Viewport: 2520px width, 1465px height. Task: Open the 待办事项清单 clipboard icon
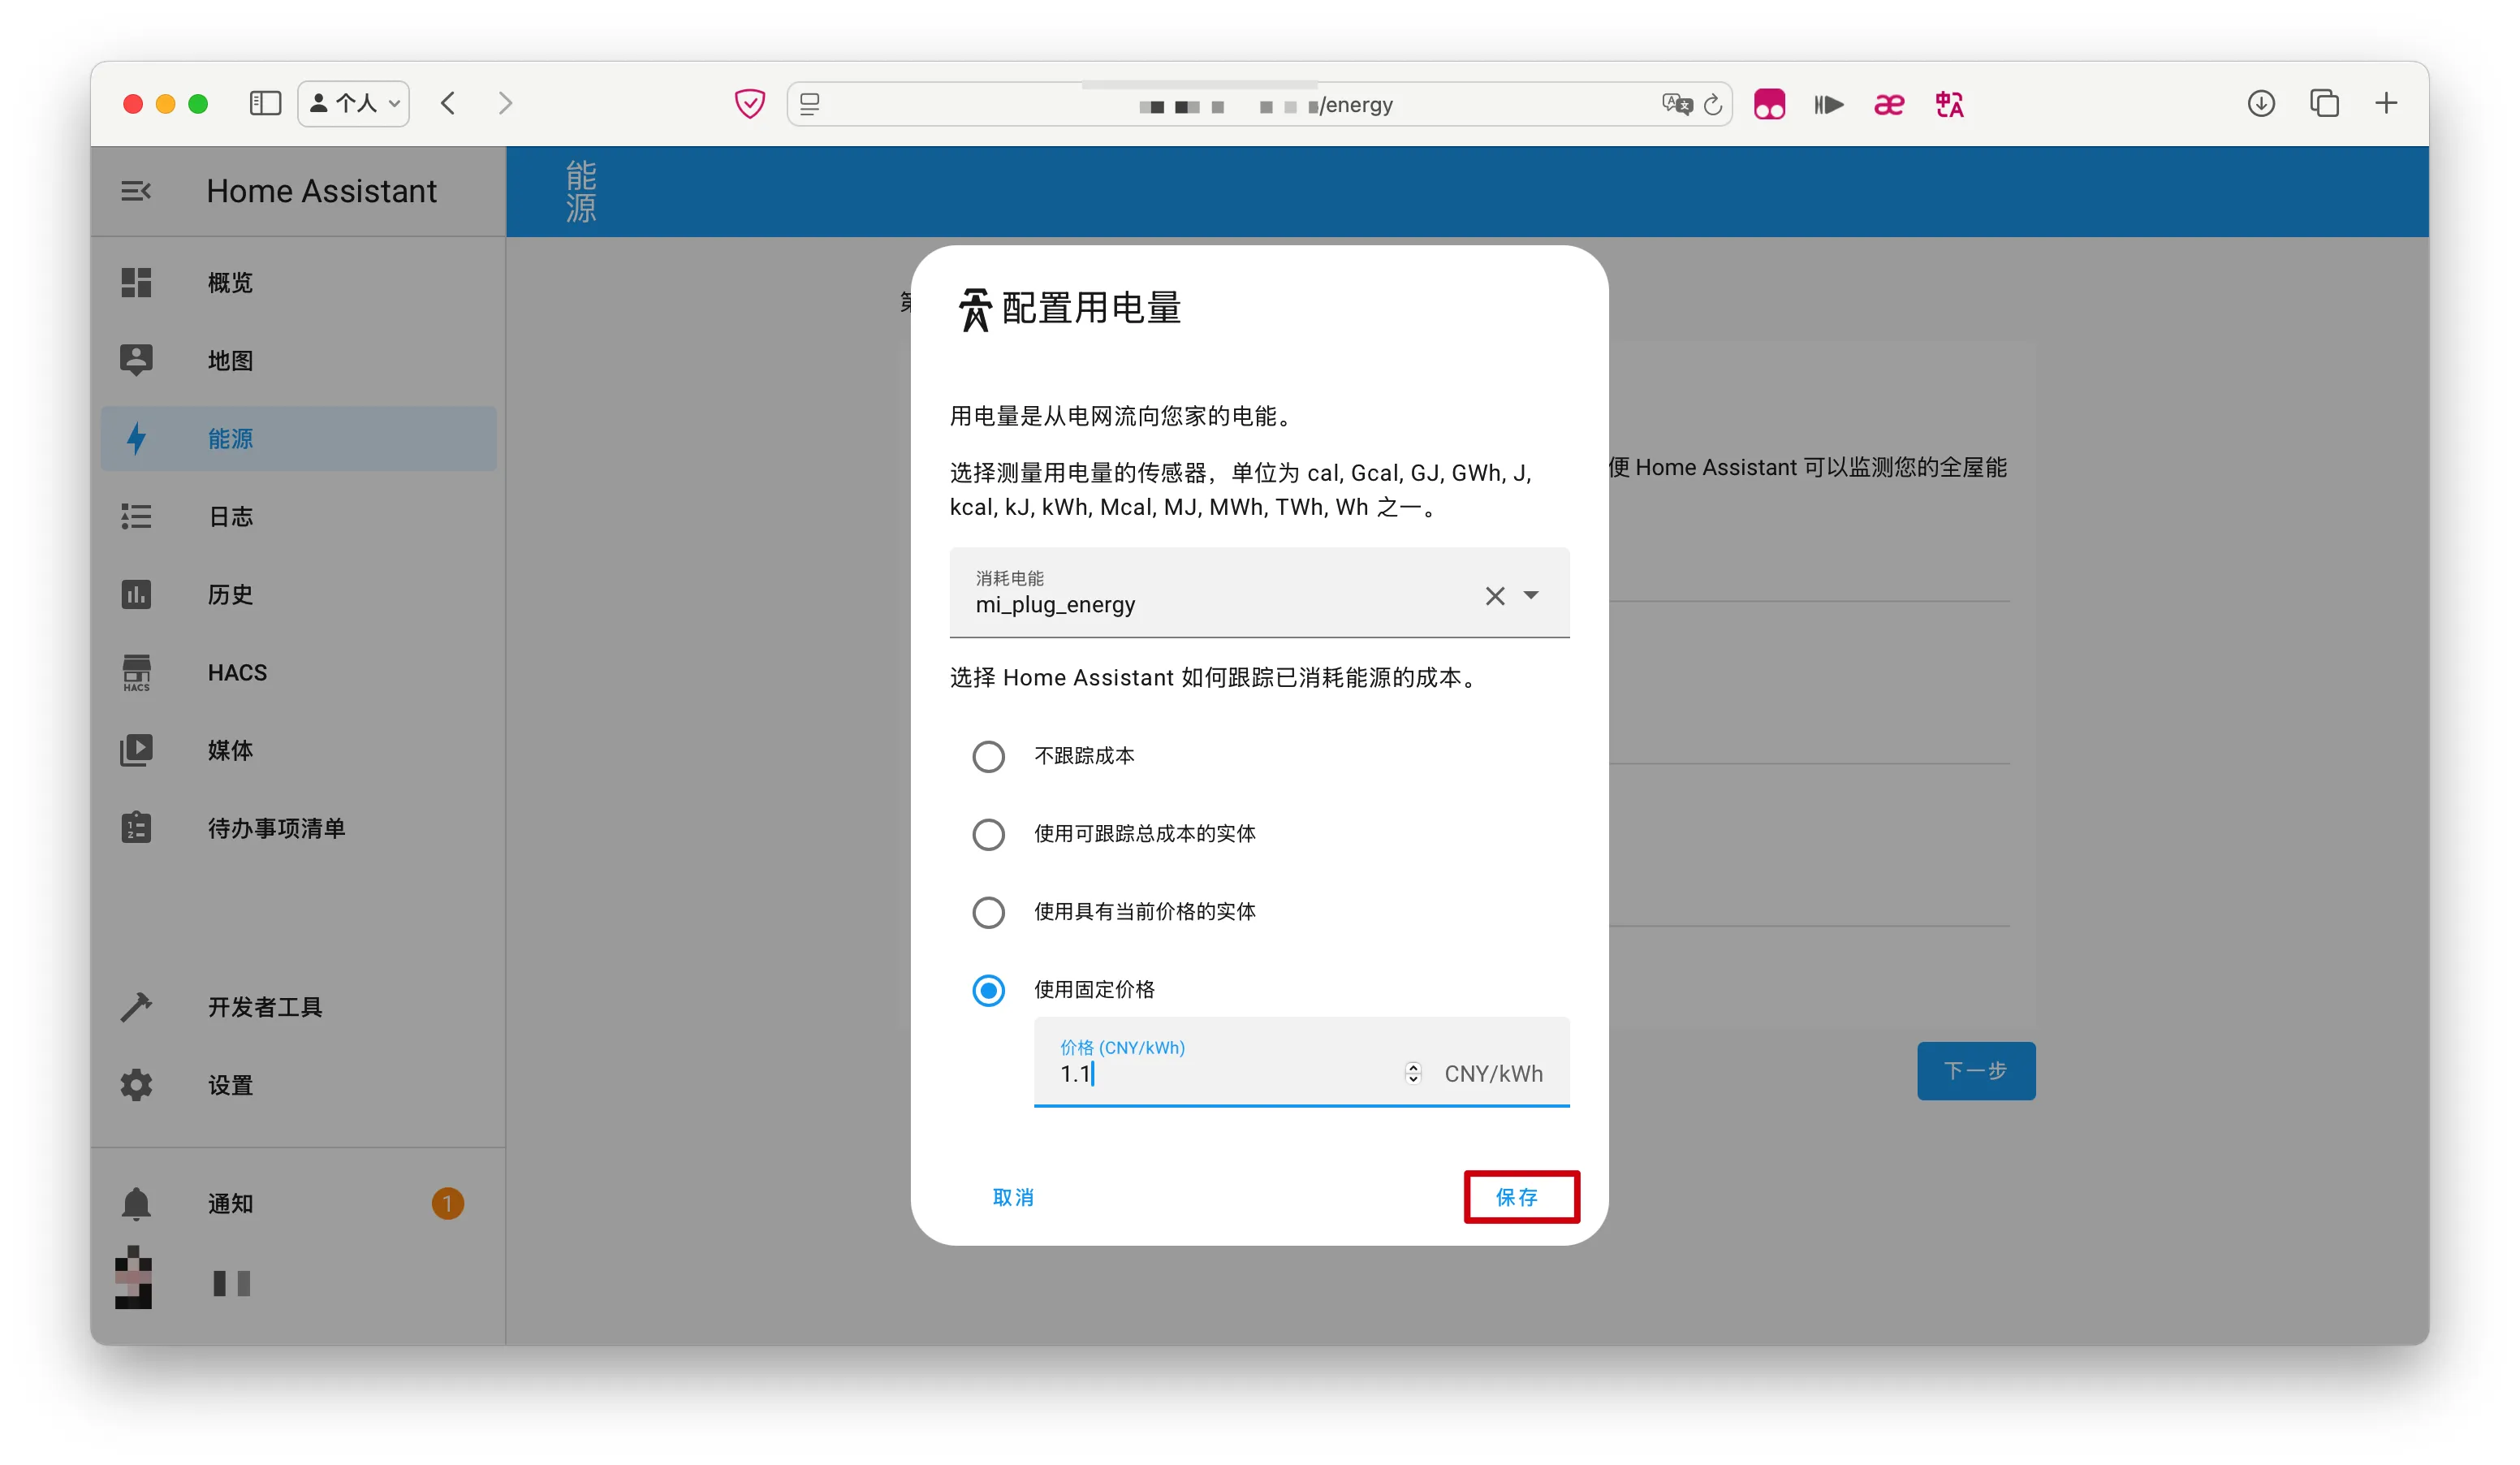click(x=136, y=828)
